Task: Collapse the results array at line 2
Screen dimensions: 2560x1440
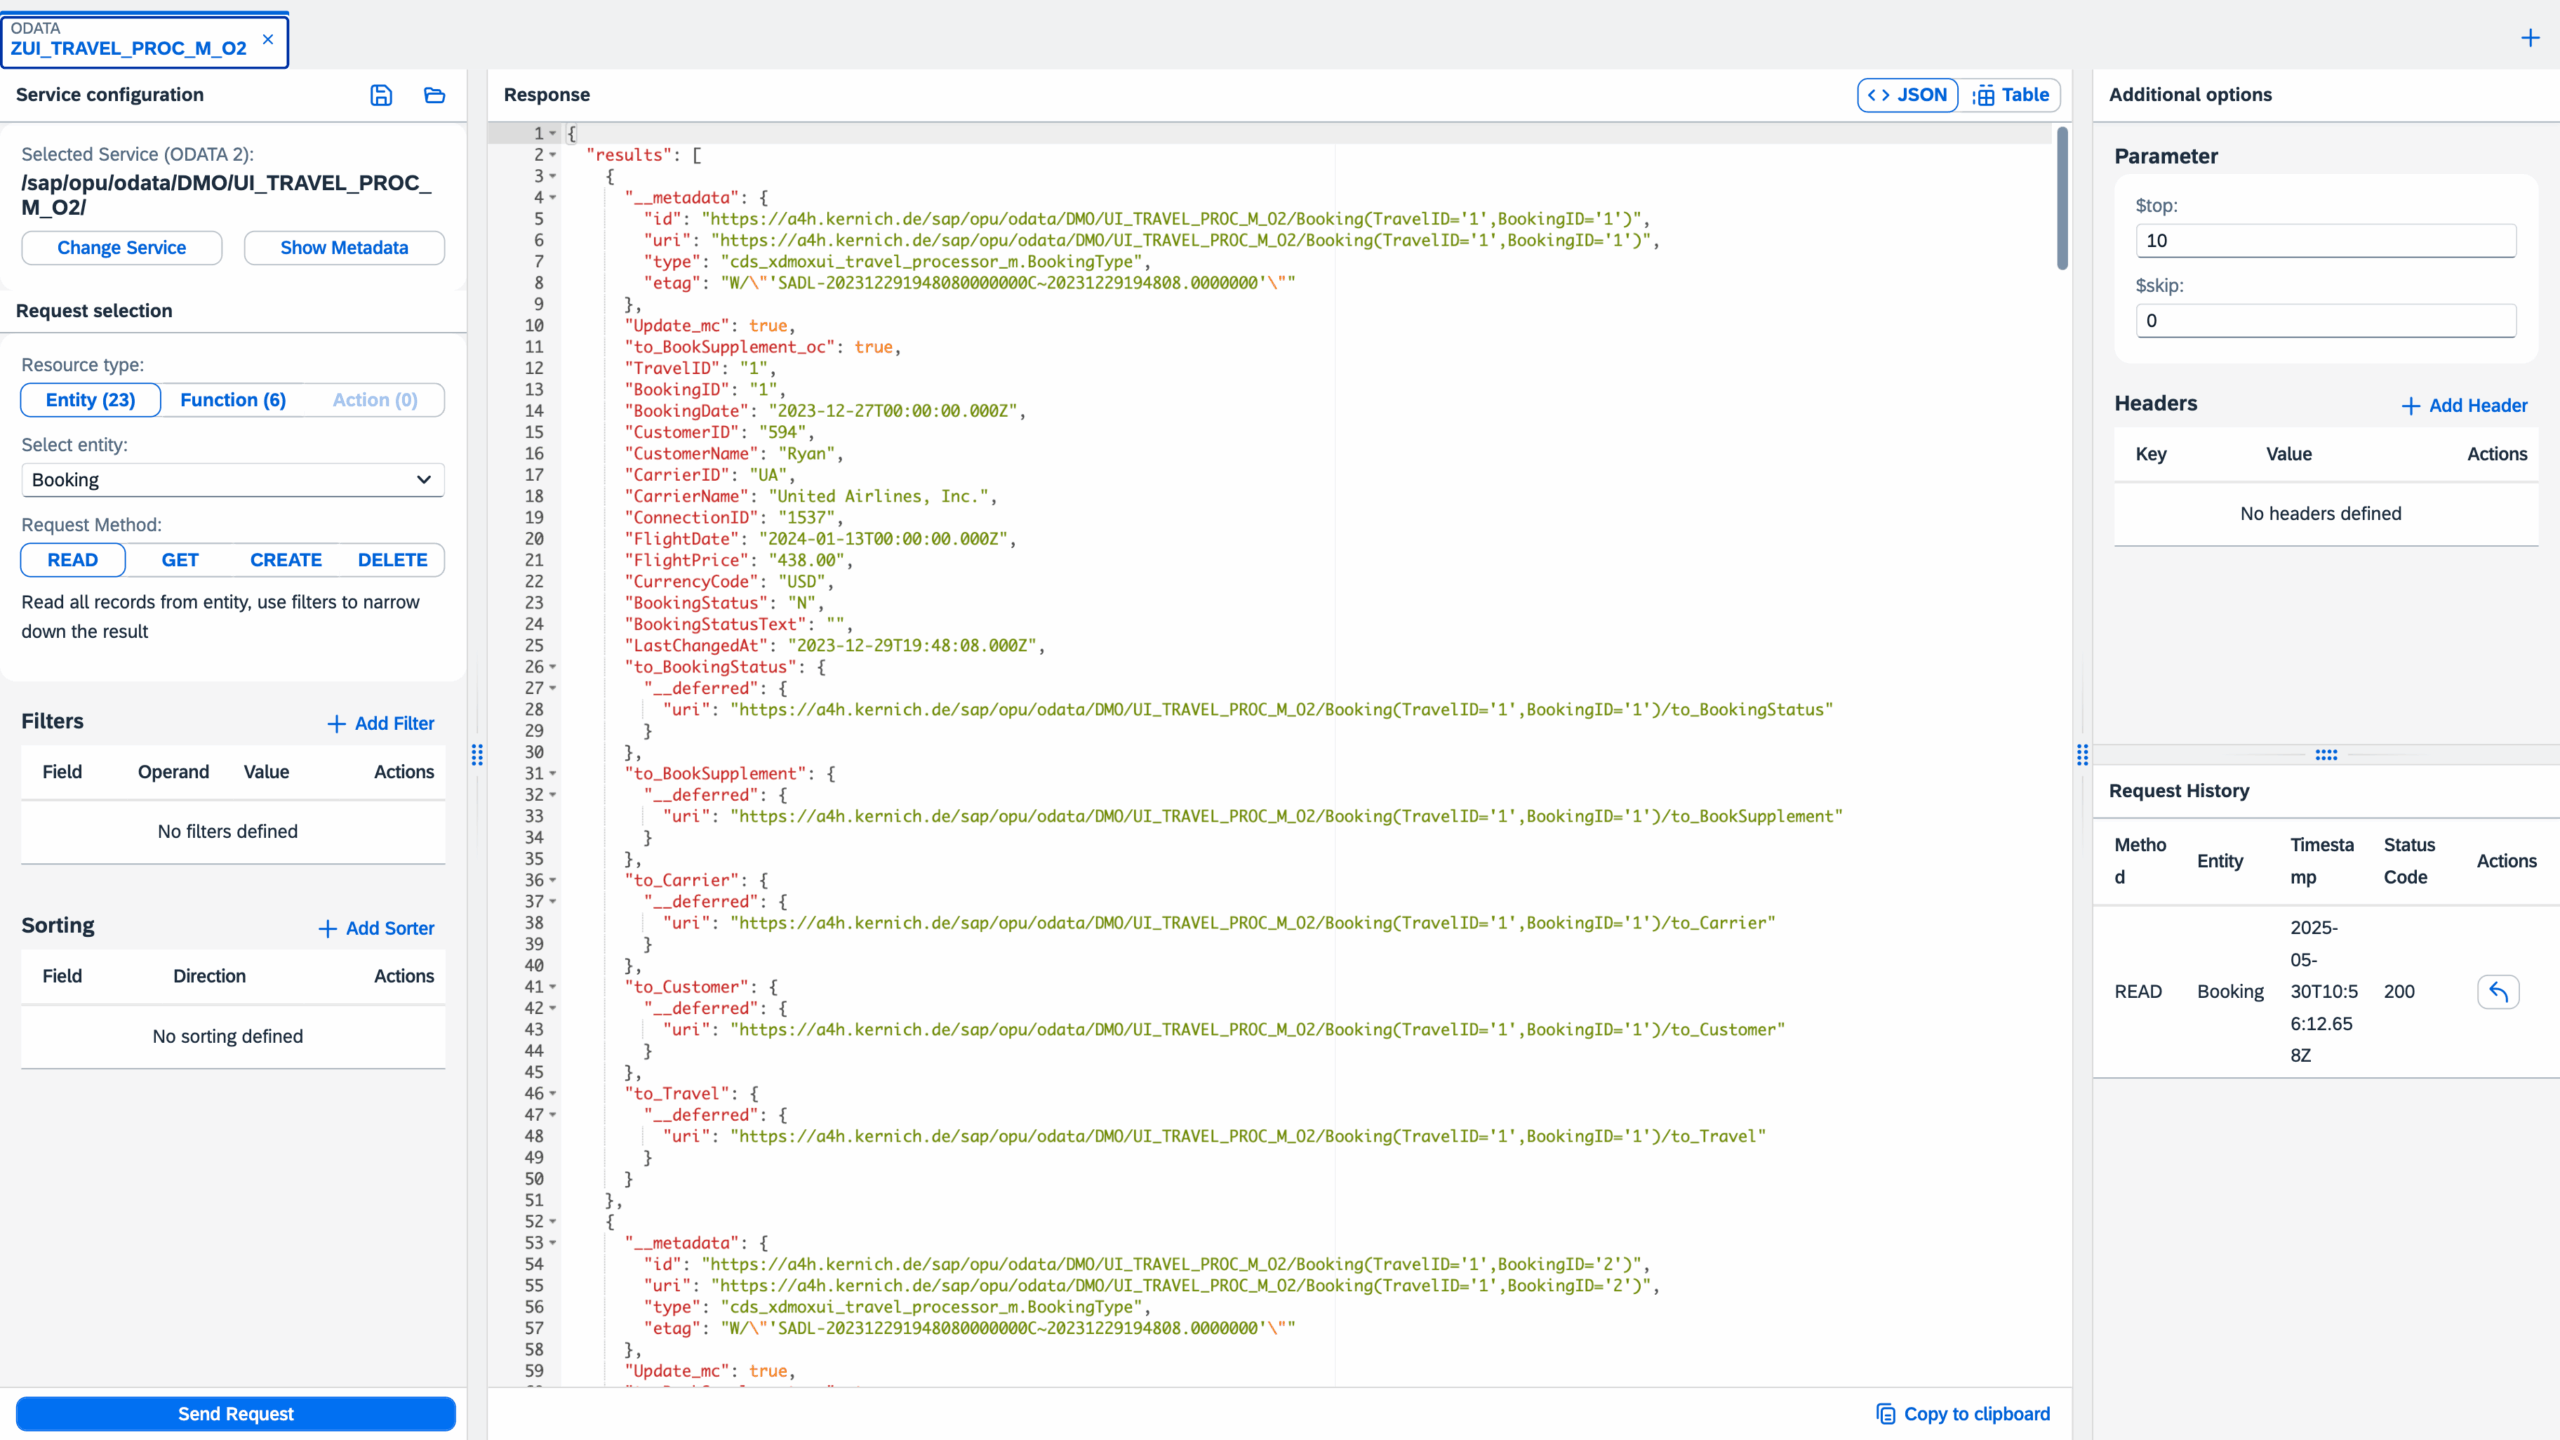Action: [x=553, y=155]
